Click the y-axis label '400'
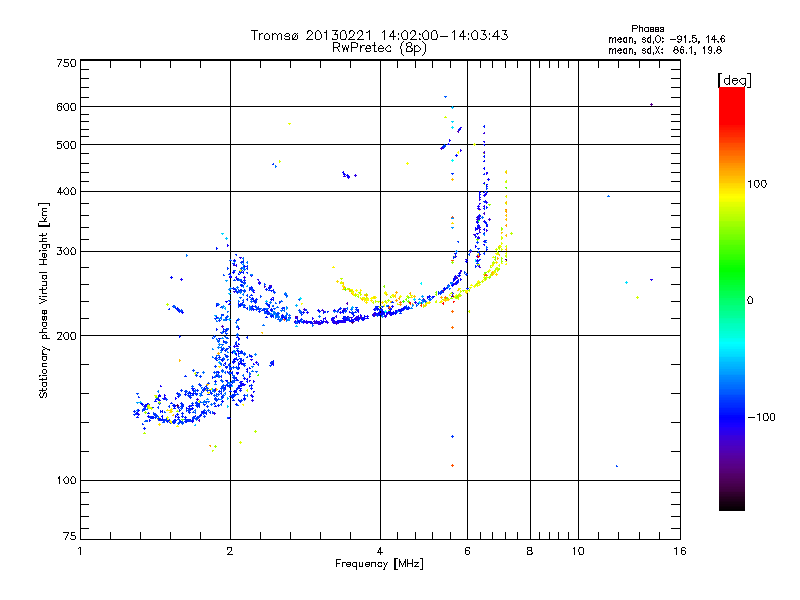Screen dimensions: 800x600 (x=66, y=191)
